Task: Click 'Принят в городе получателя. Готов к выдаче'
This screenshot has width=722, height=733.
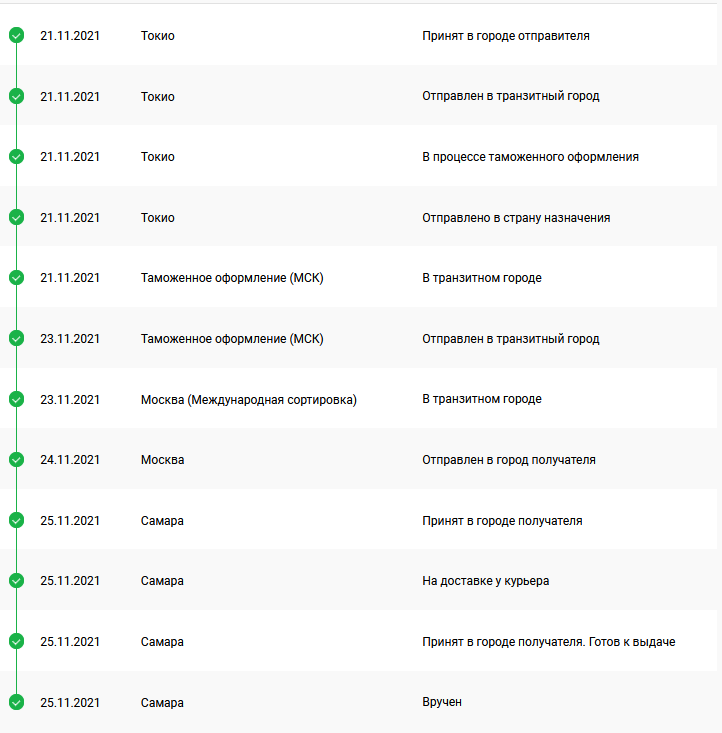Action: click(548, 642)
